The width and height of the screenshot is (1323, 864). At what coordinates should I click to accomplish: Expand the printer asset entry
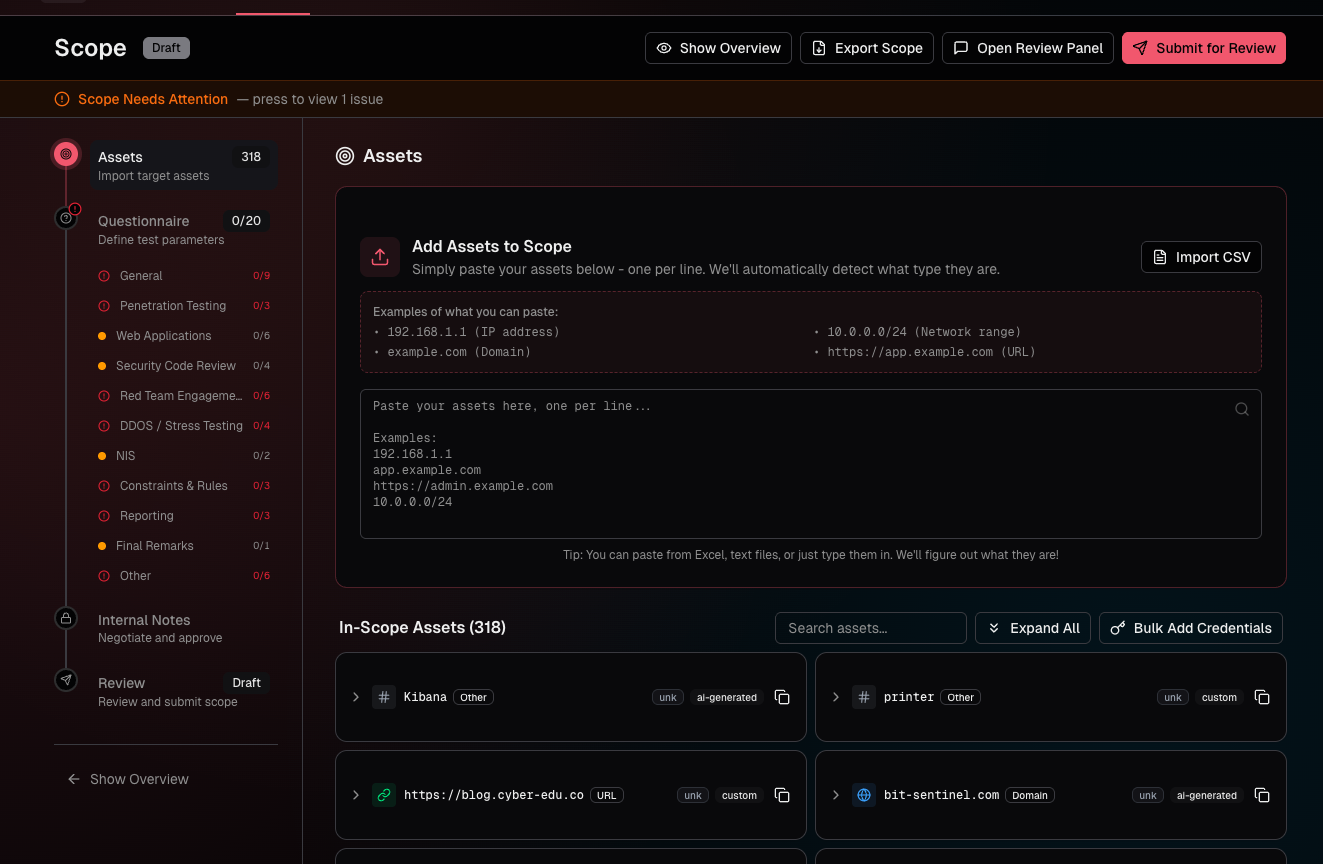pyautogui.click(x=836, y=697)
